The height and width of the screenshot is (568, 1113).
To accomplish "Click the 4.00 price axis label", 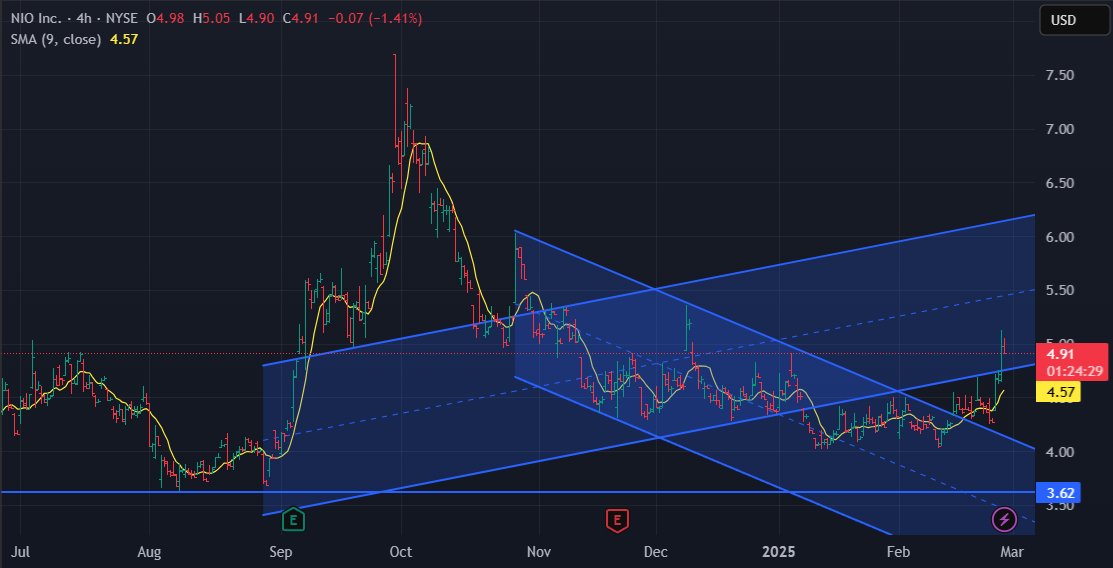I will 1058,452.
